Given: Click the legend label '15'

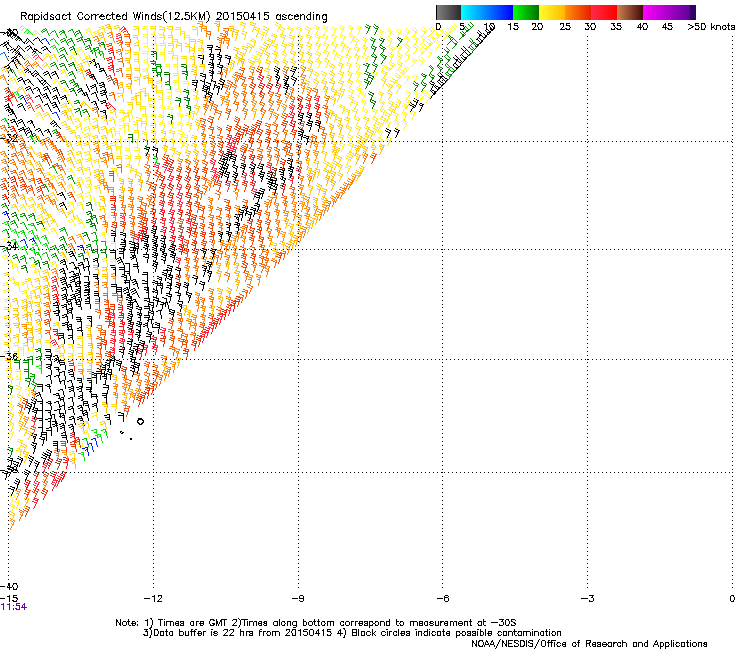Looking at the screenshot, I should (x=513, y=27).
